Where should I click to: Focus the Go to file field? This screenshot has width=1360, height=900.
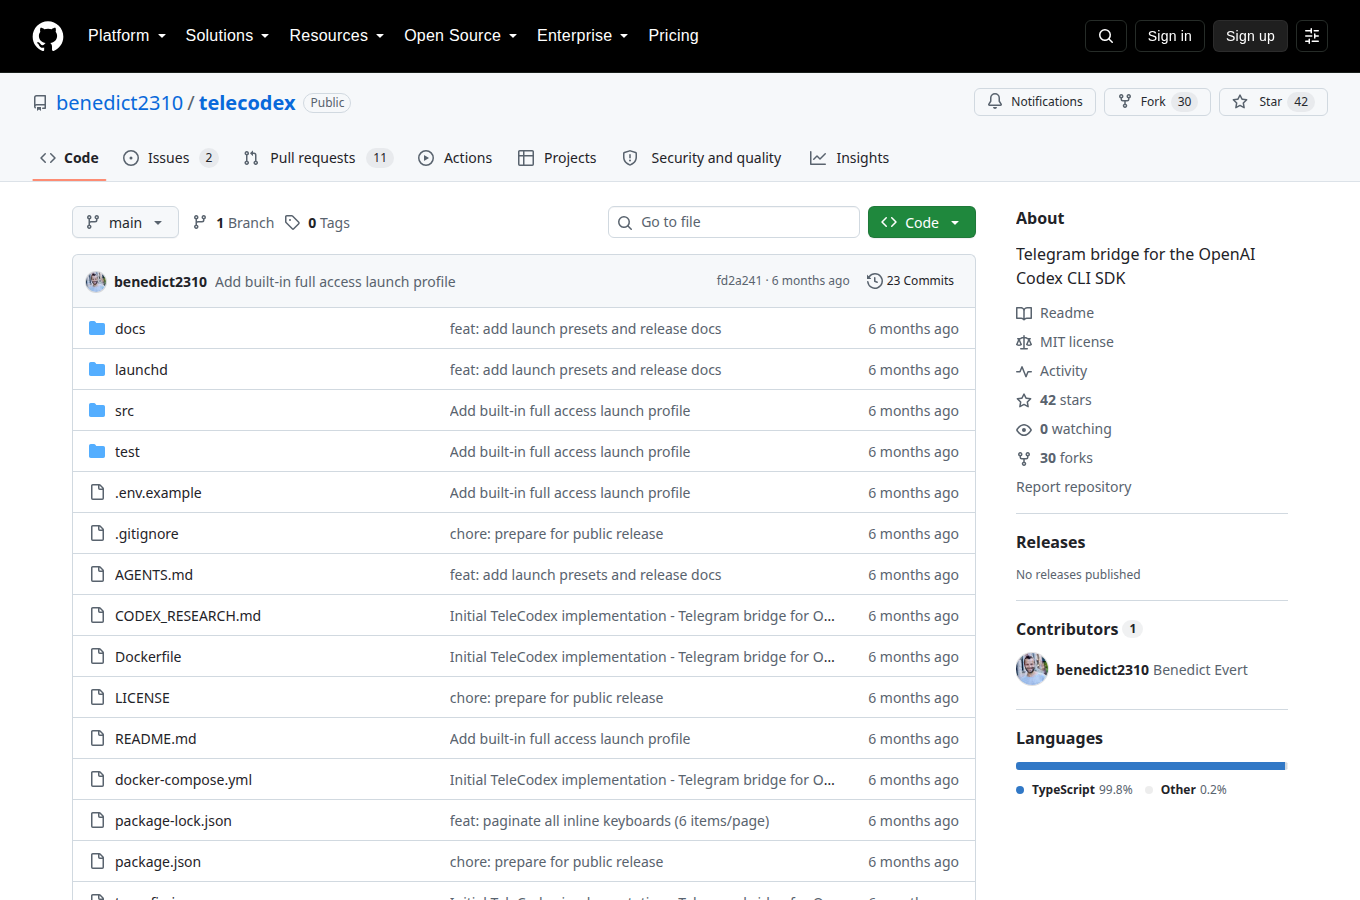734,222
